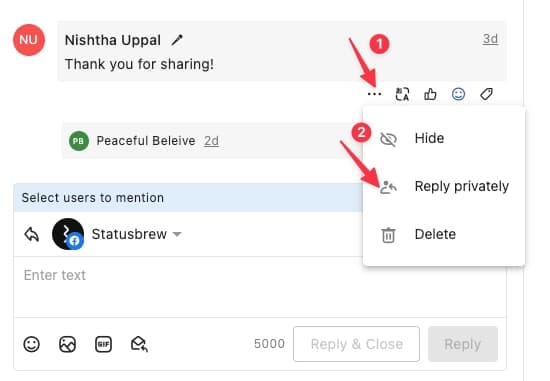
Task: Open the 2d timestamp on Peaceful Beleive
Action: 211,141
